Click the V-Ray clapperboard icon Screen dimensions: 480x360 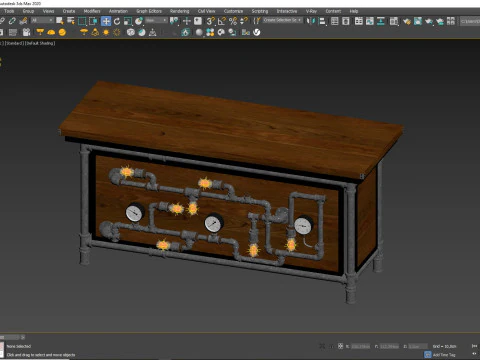[x=26, y=32]
